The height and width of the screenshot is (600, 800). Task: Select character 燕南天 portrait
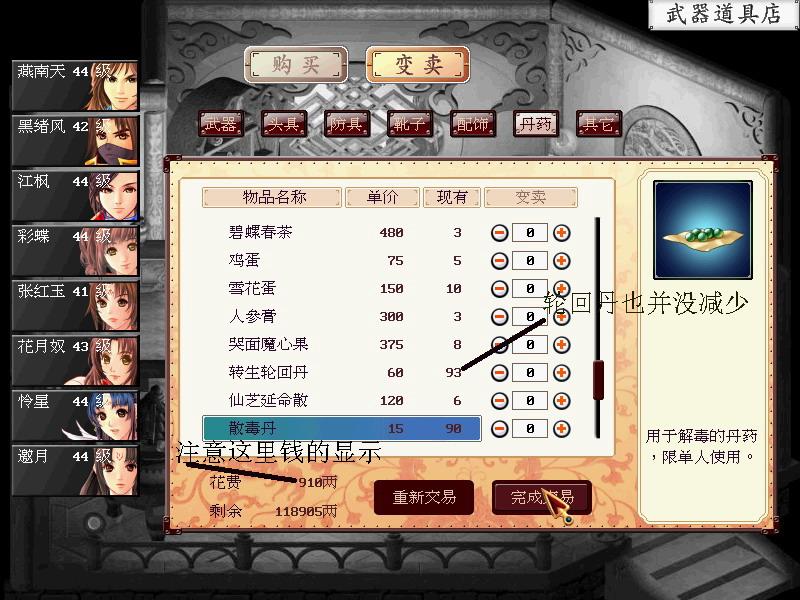pyautogui.click(x=75, y=86)
